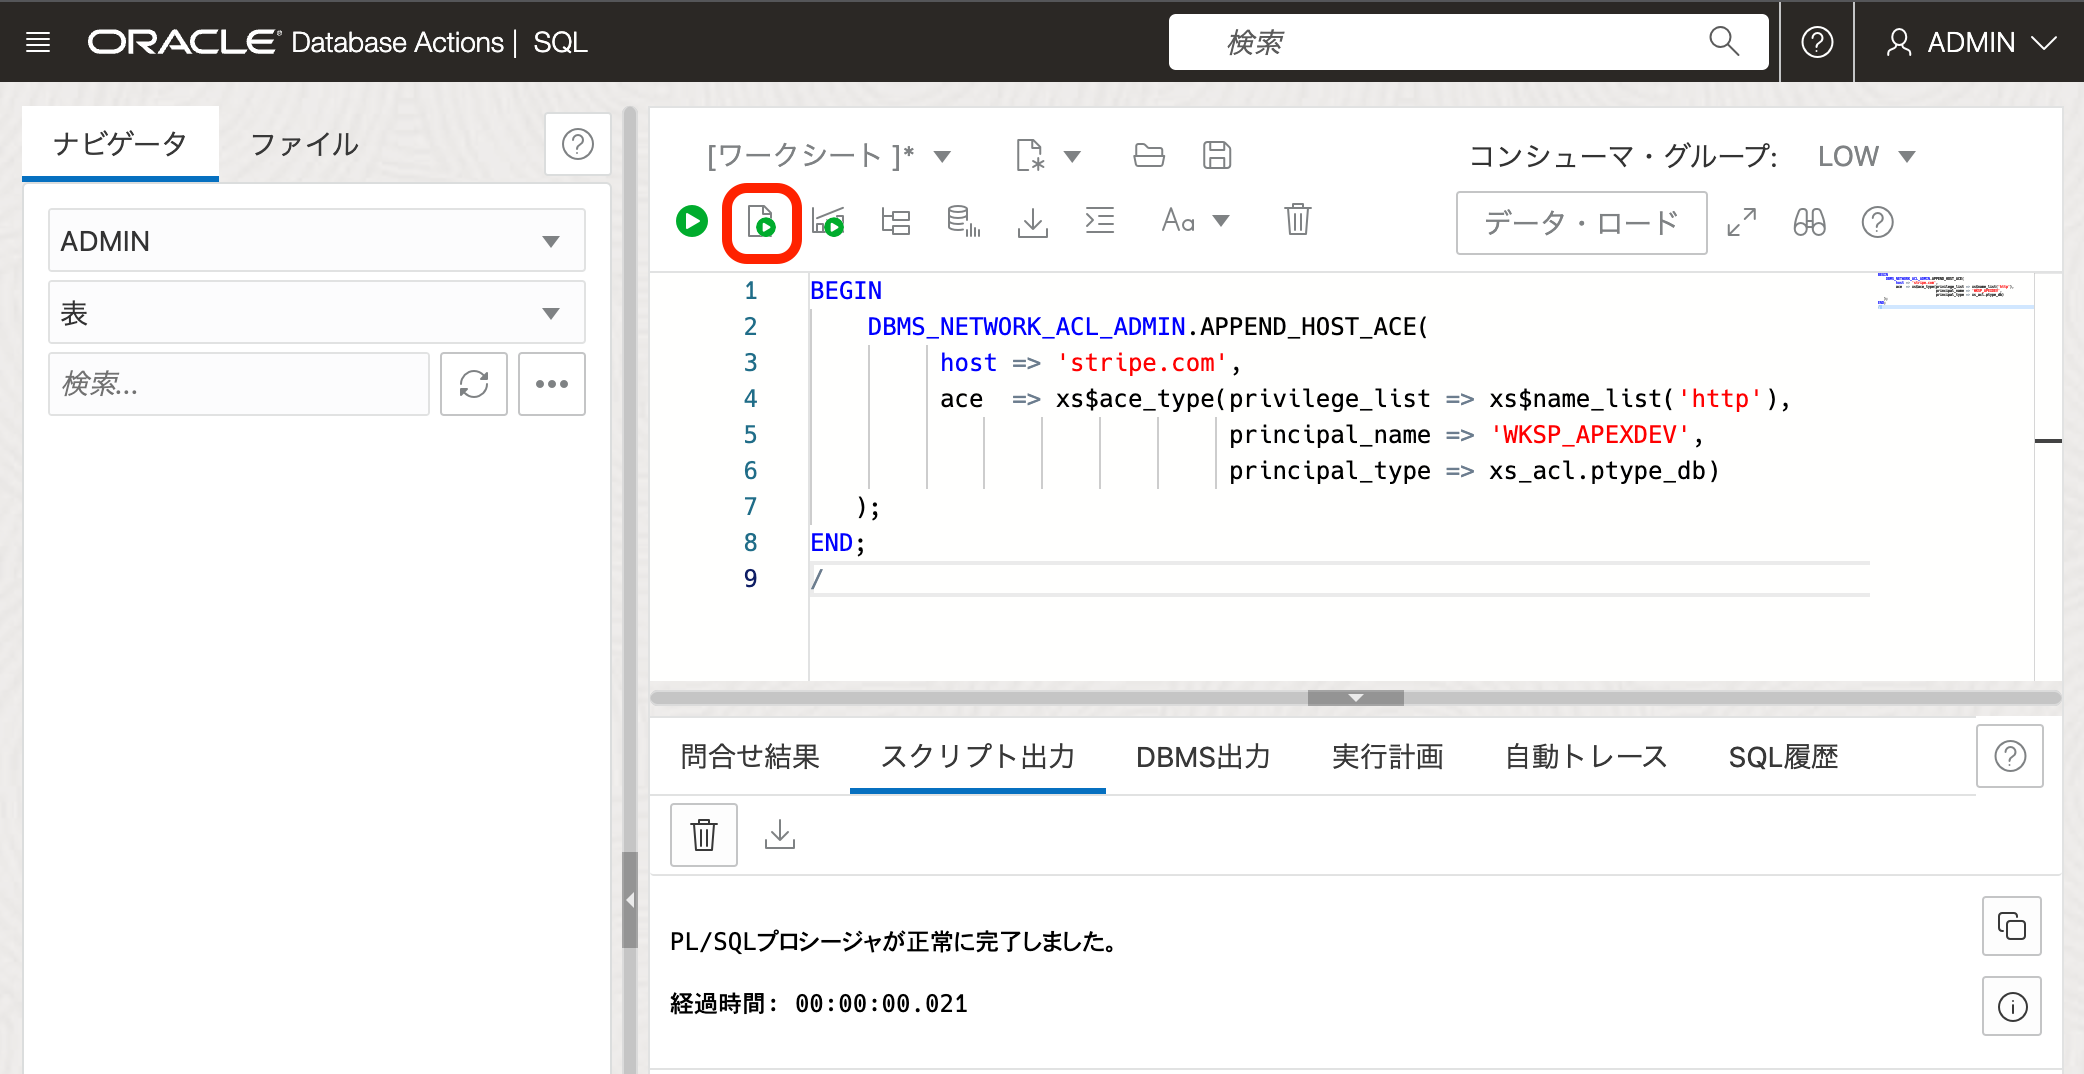Open the 表 object type dropdown
Viewport: 2084px width, 1074px height.
(x=317, y=313)
